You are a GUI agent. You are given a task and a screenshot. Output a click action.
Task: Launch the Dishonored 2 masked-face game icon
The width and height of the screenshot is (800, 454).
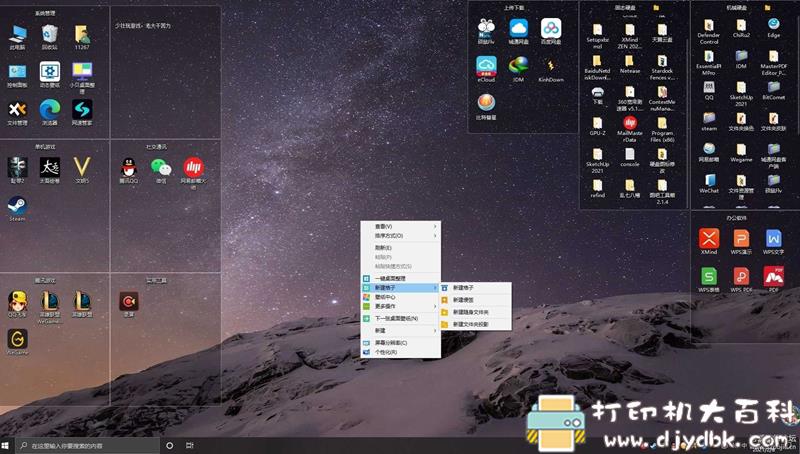pos(17,170)
